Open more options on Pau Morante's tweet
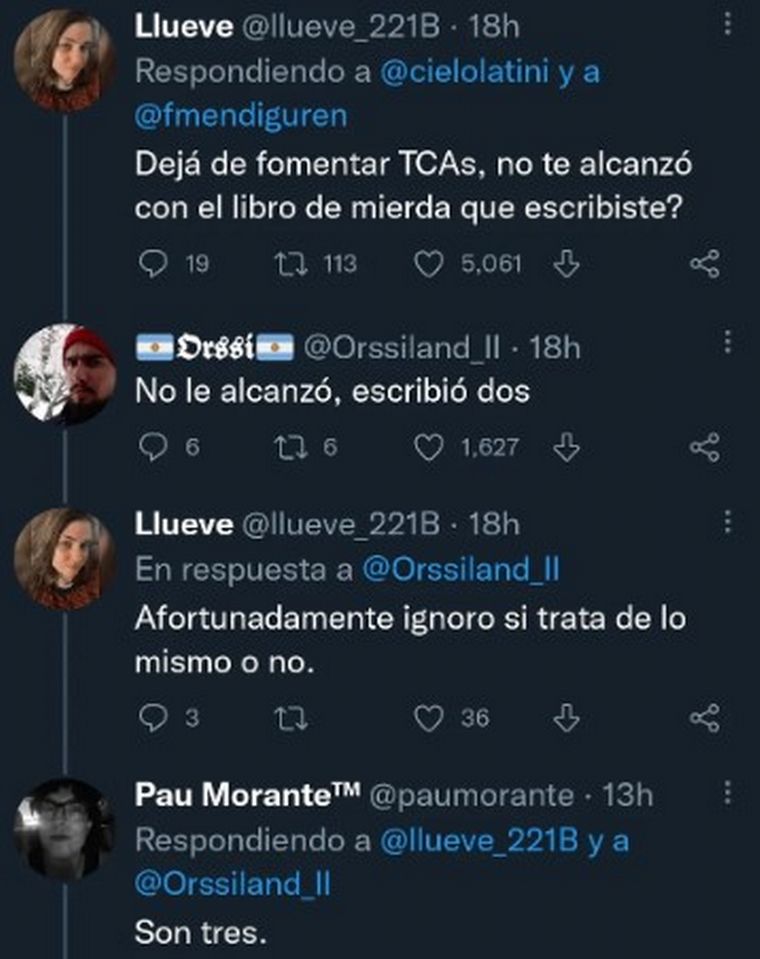This screenshot has height=959, width=760. 727,795
